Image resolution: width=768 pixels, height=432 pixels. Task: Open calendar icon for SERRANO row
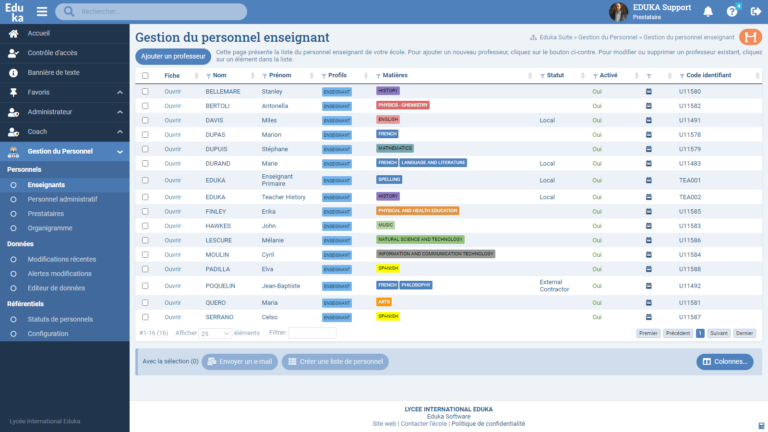click(x=648, y=317)
